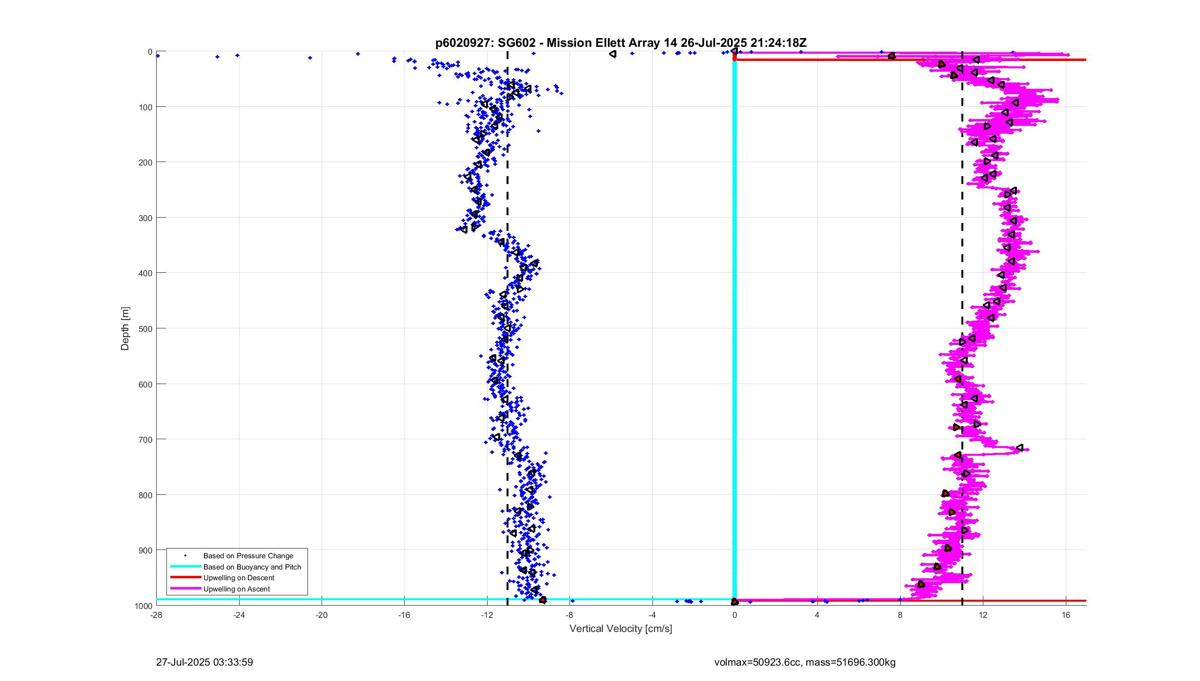Click depth-axis tick label '600'
The width and height of the screenshot is (1200, 681).
145,384
